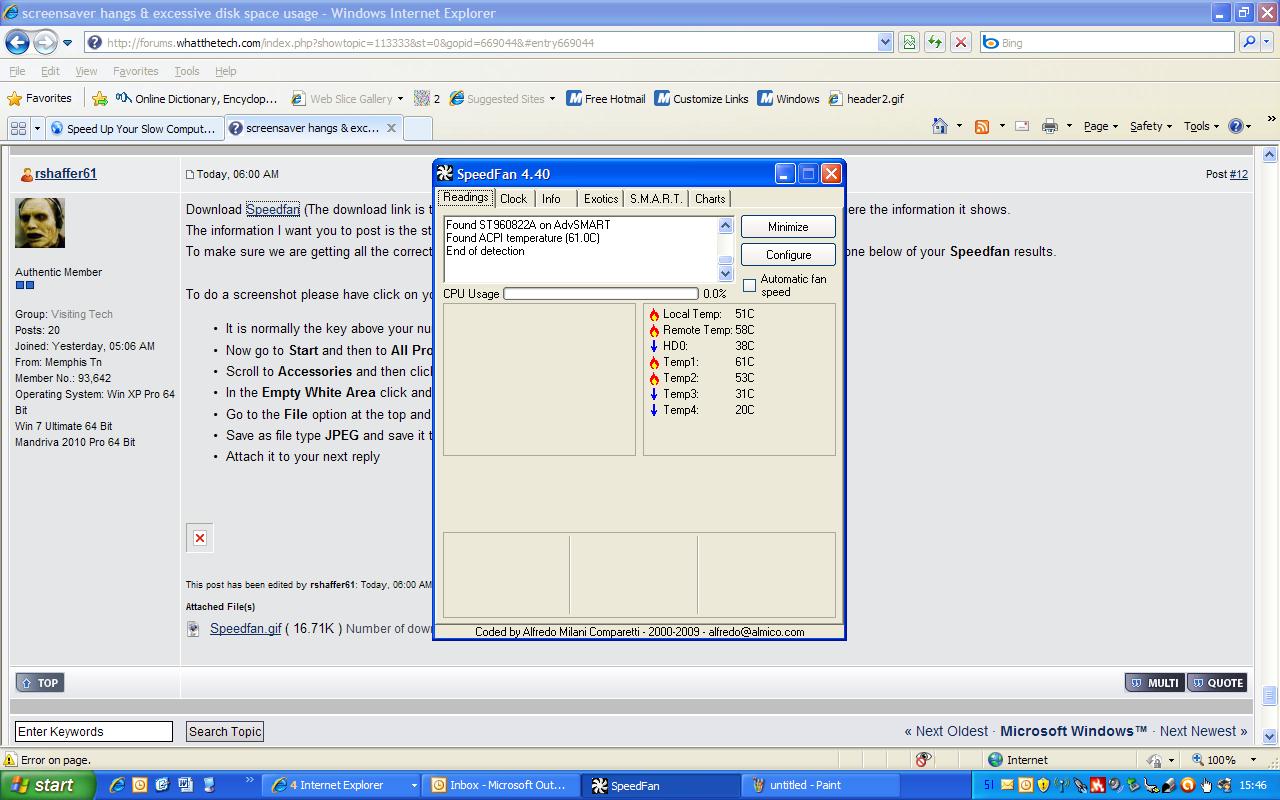Open the Favorites menu in menu bar

135,71
